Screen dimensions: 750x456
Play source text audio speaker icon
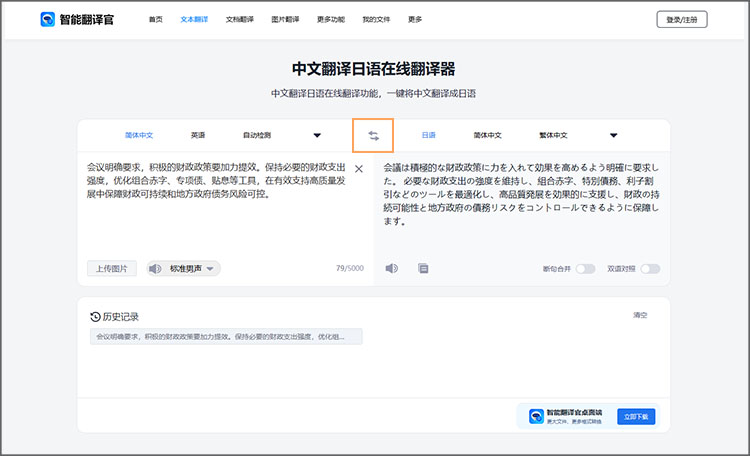155,268
